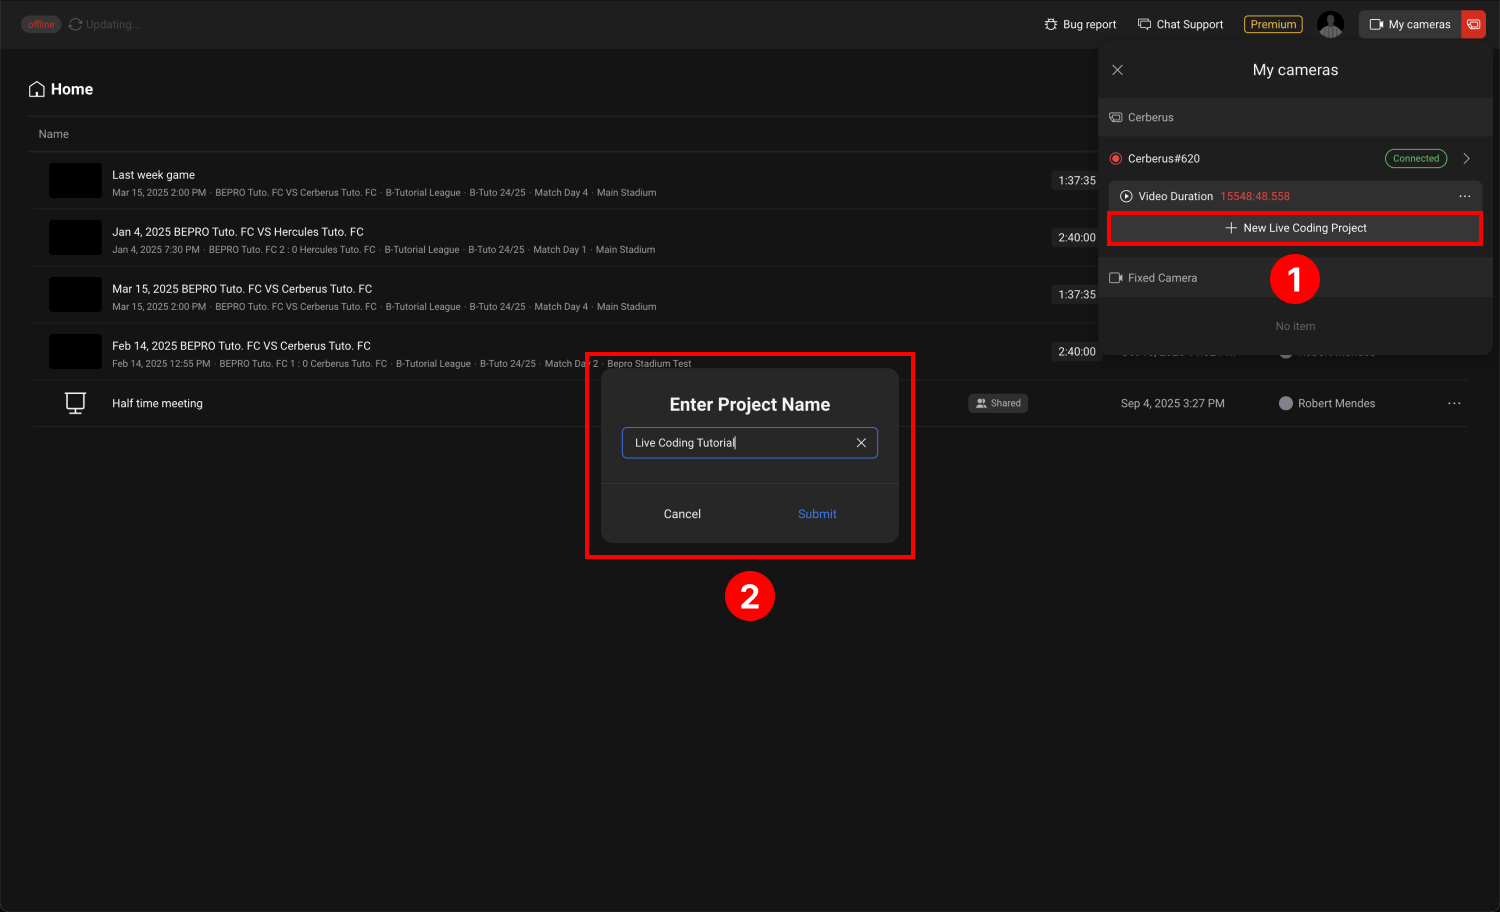The width and height of the screenshot is (1500, 912).
Task: Clear the project name text
Action: tap(861, 443)
